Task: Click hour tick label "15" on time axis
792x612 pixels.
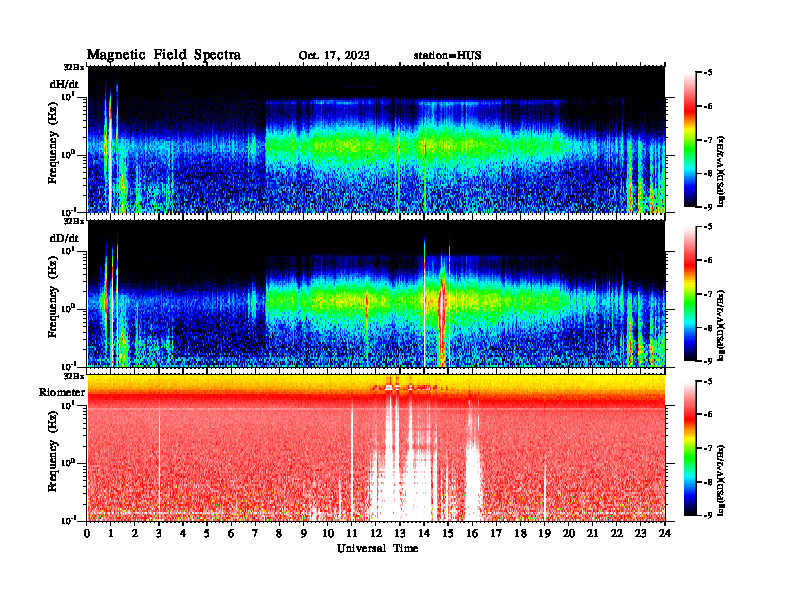Action: point(448,534)
